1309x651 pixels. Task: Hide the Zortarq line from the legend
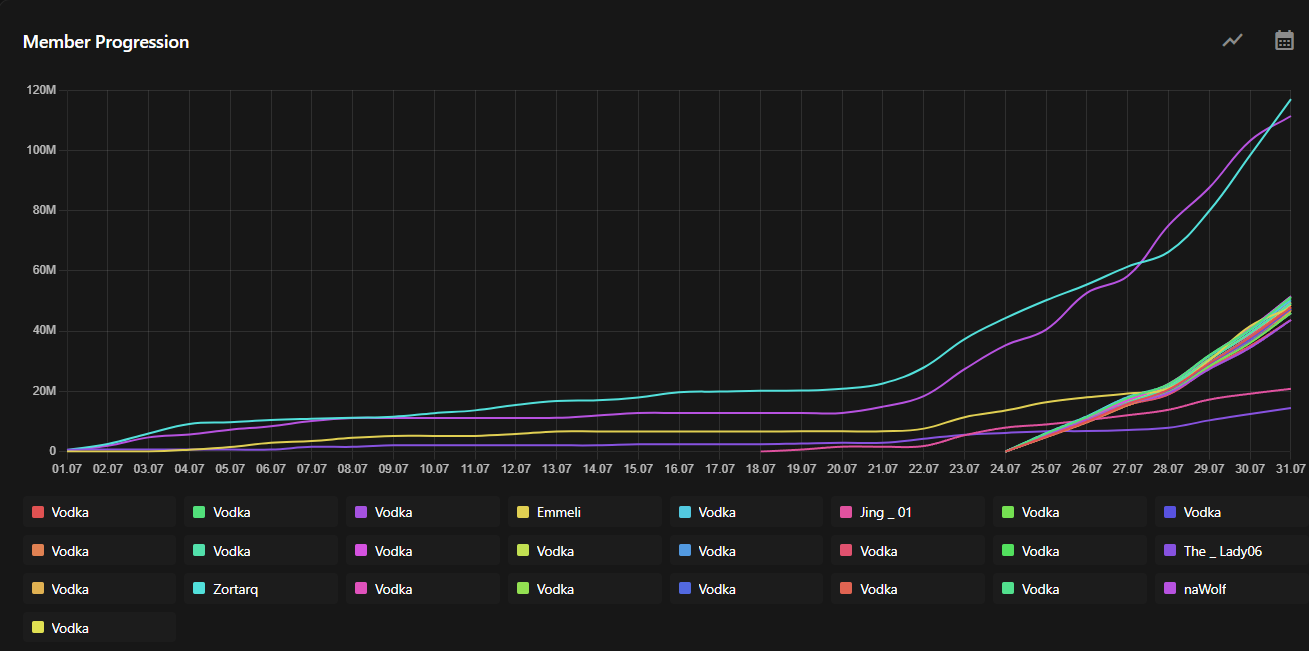[x=261, y=589]
